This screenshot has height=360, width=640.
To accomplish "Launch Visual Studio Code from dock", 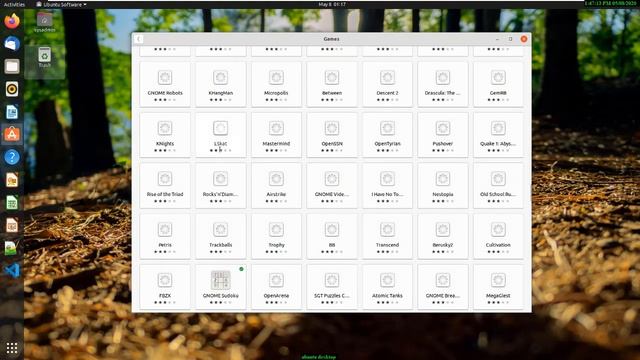I will [12, 271].
